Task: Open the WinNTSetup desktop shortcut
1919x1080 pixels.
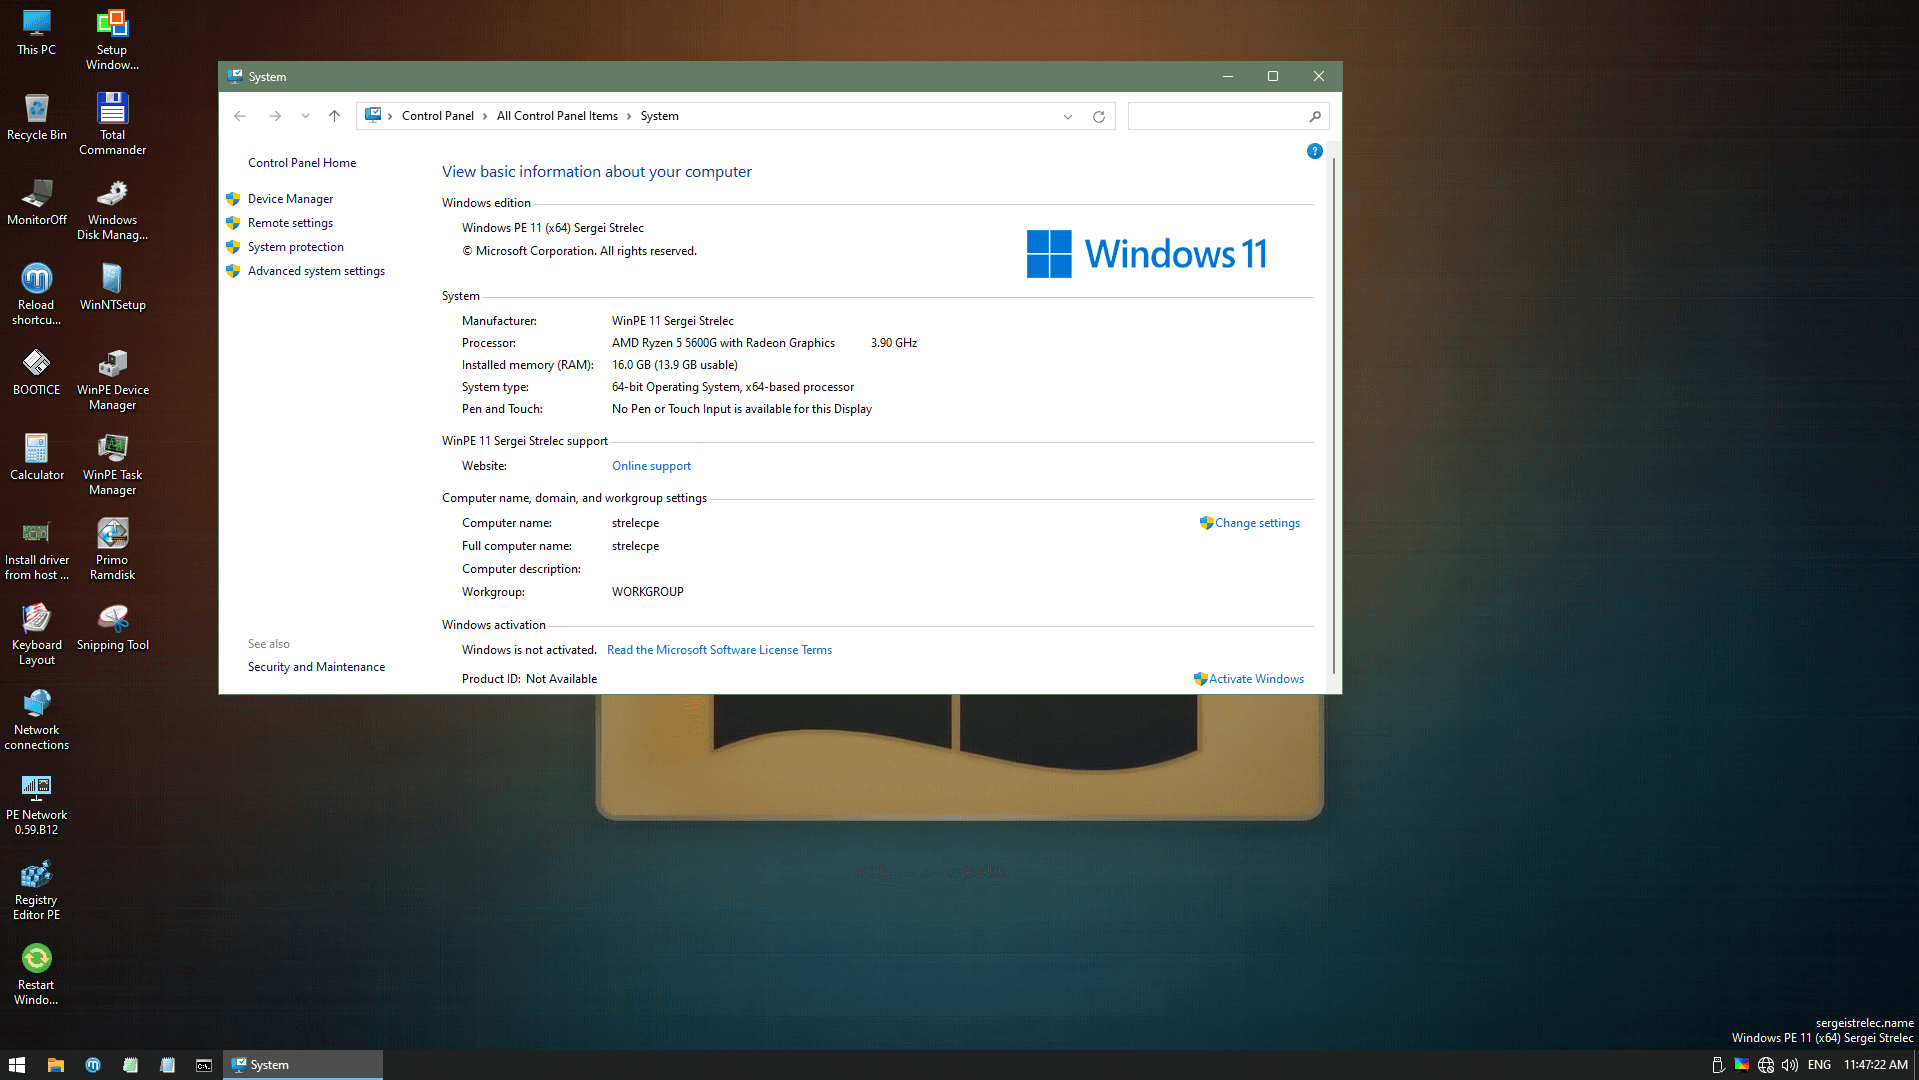Action: (112, 286)
